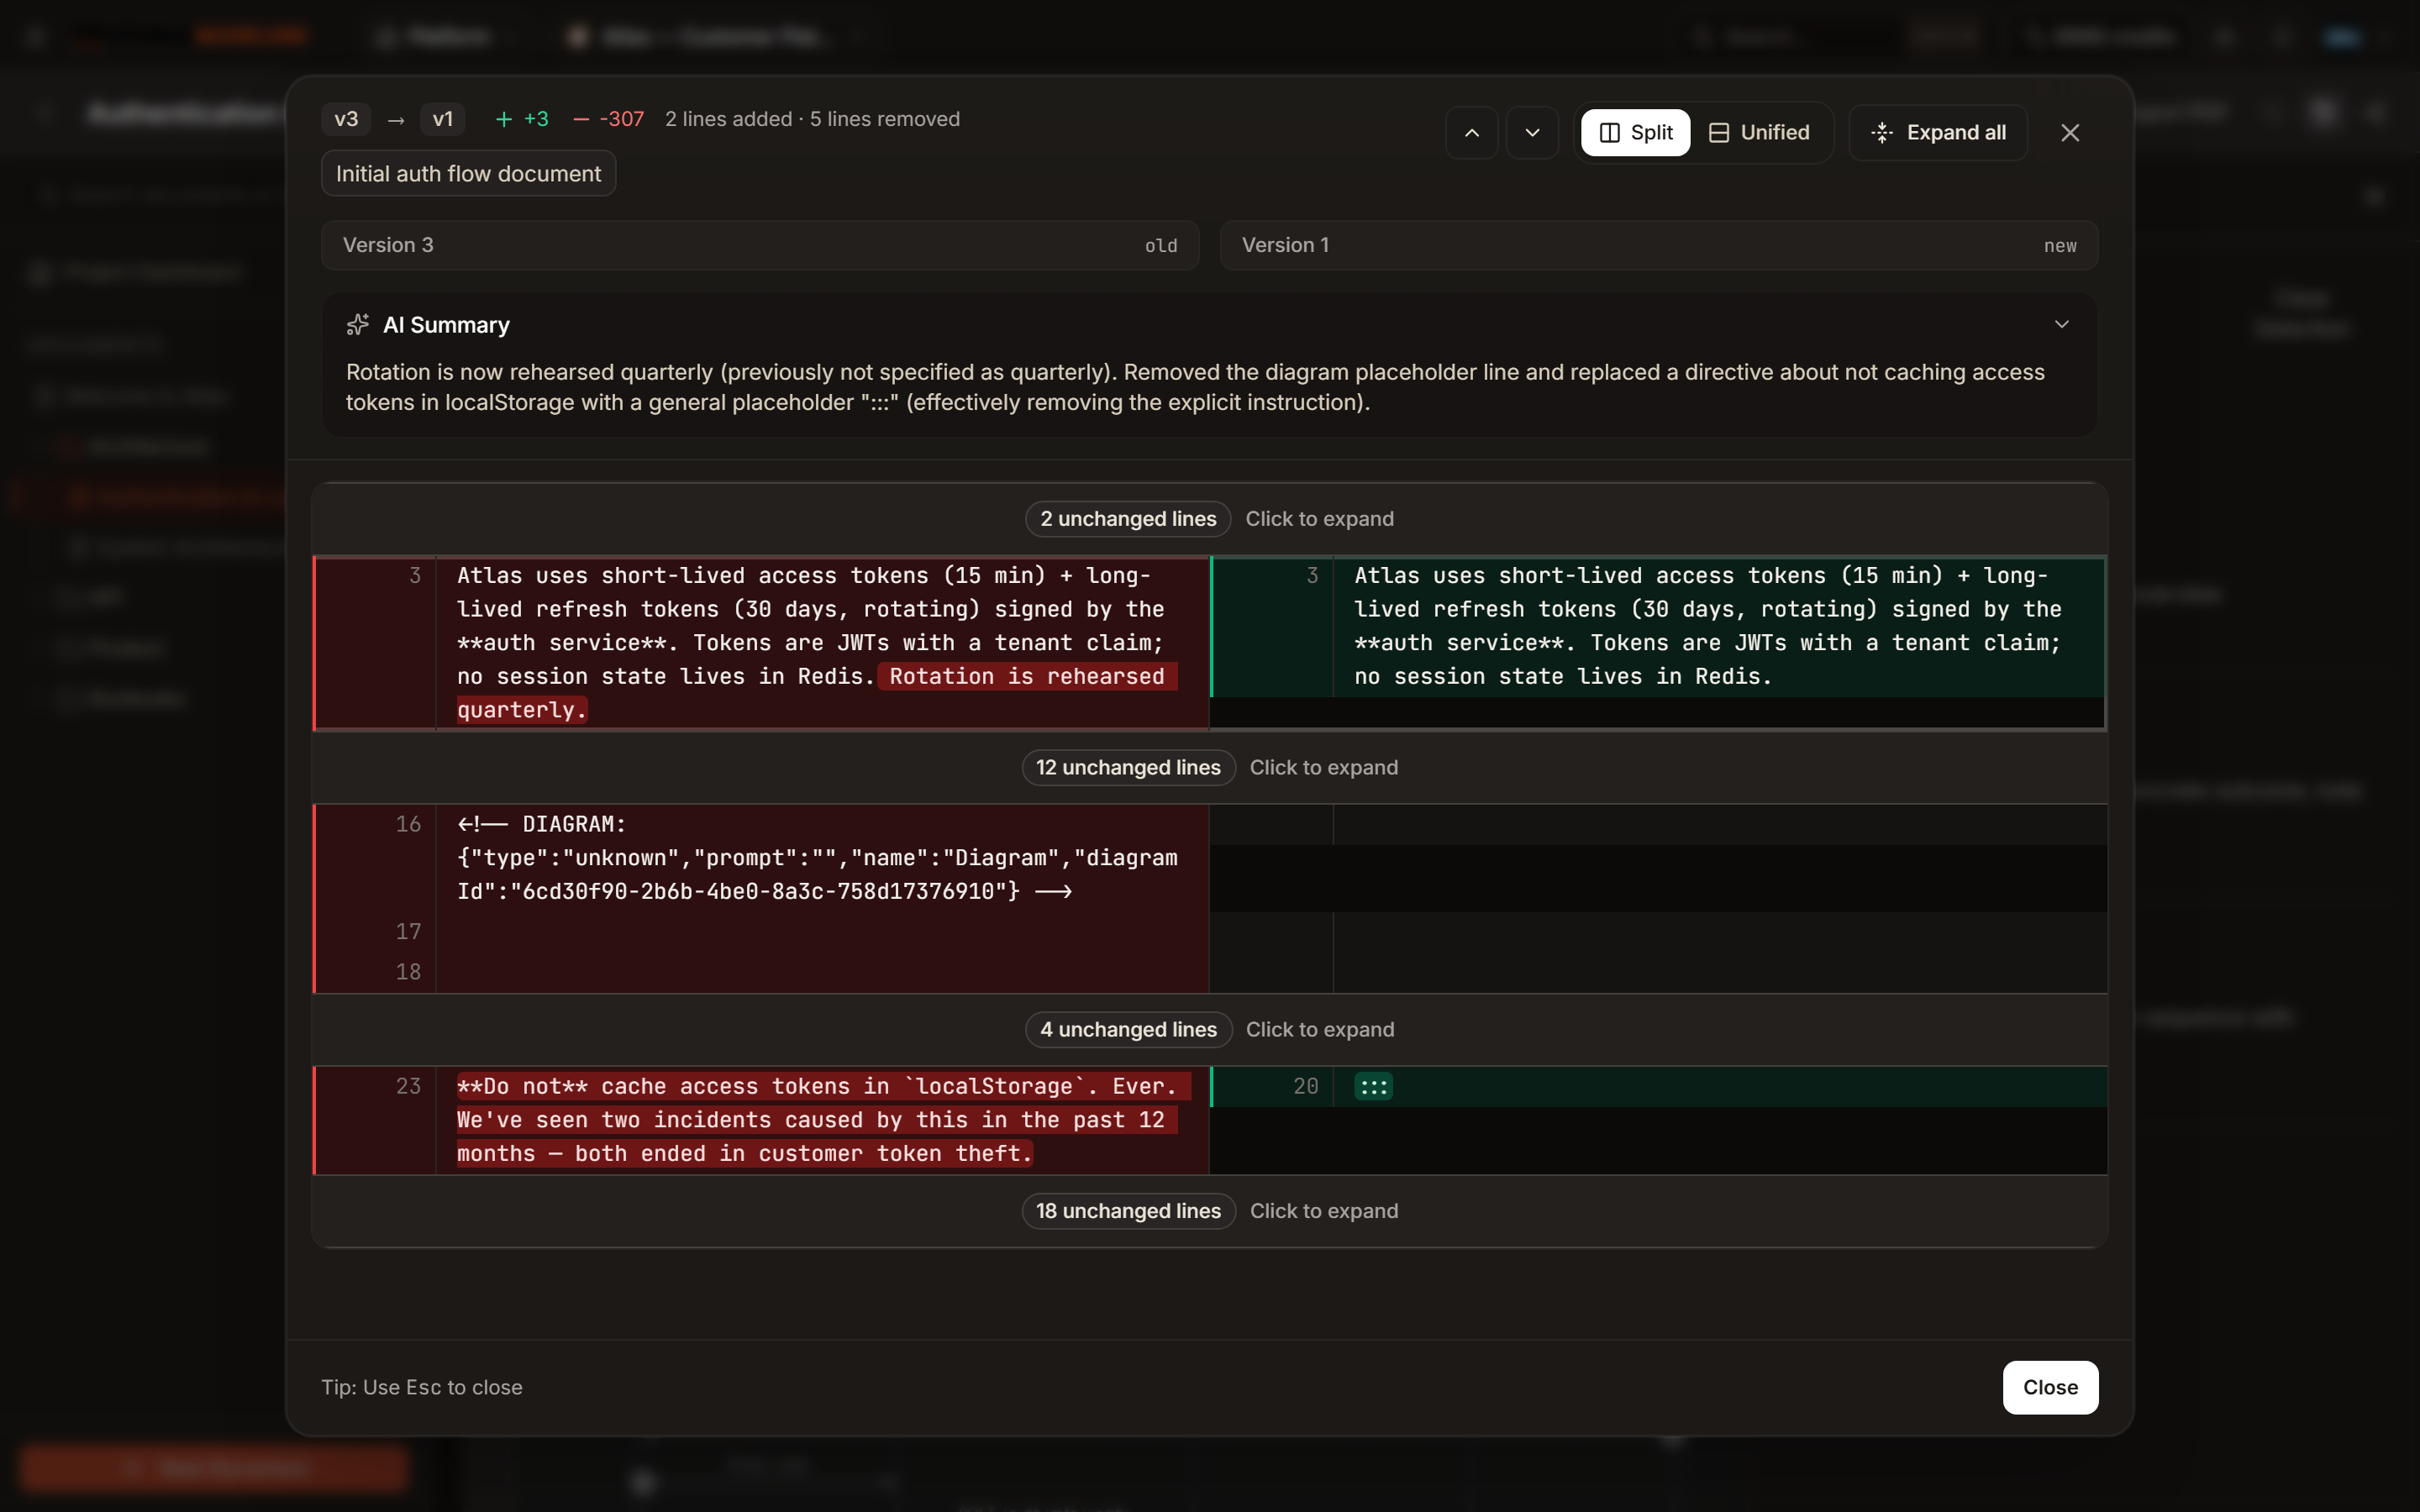Click old line number 23
This screenshot has height=1512, width=2420.
(x=408, y=1087)
